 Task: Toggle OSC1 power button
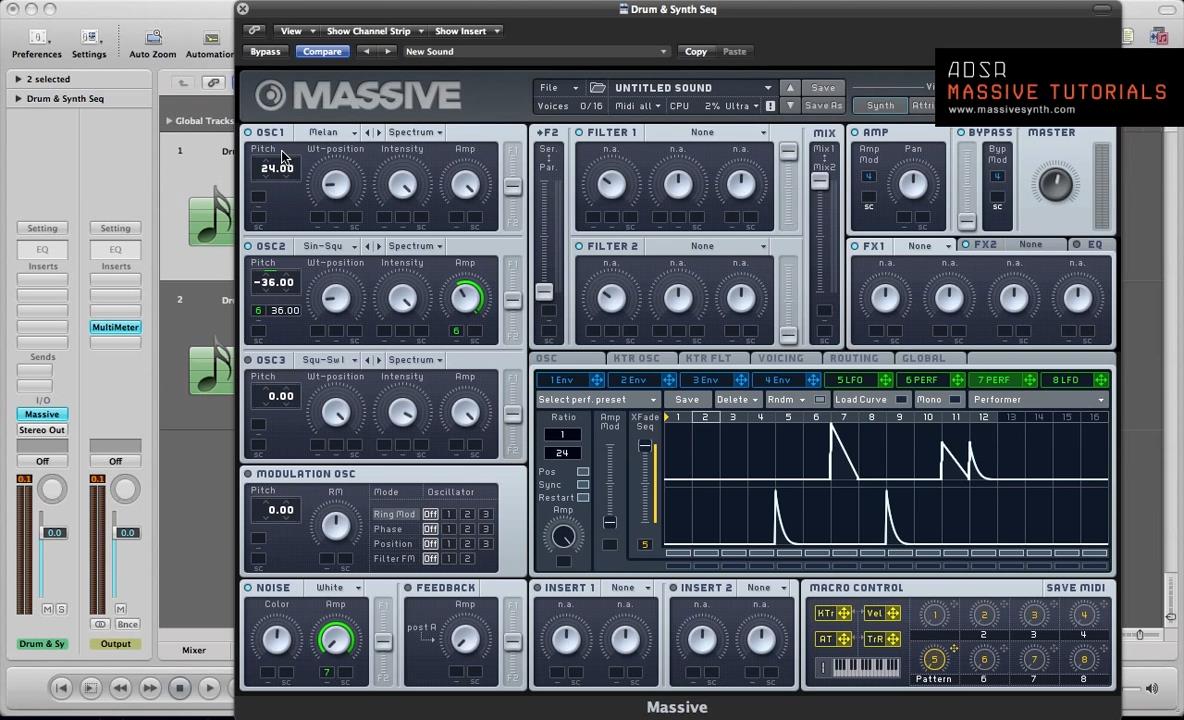coord(248,132)
